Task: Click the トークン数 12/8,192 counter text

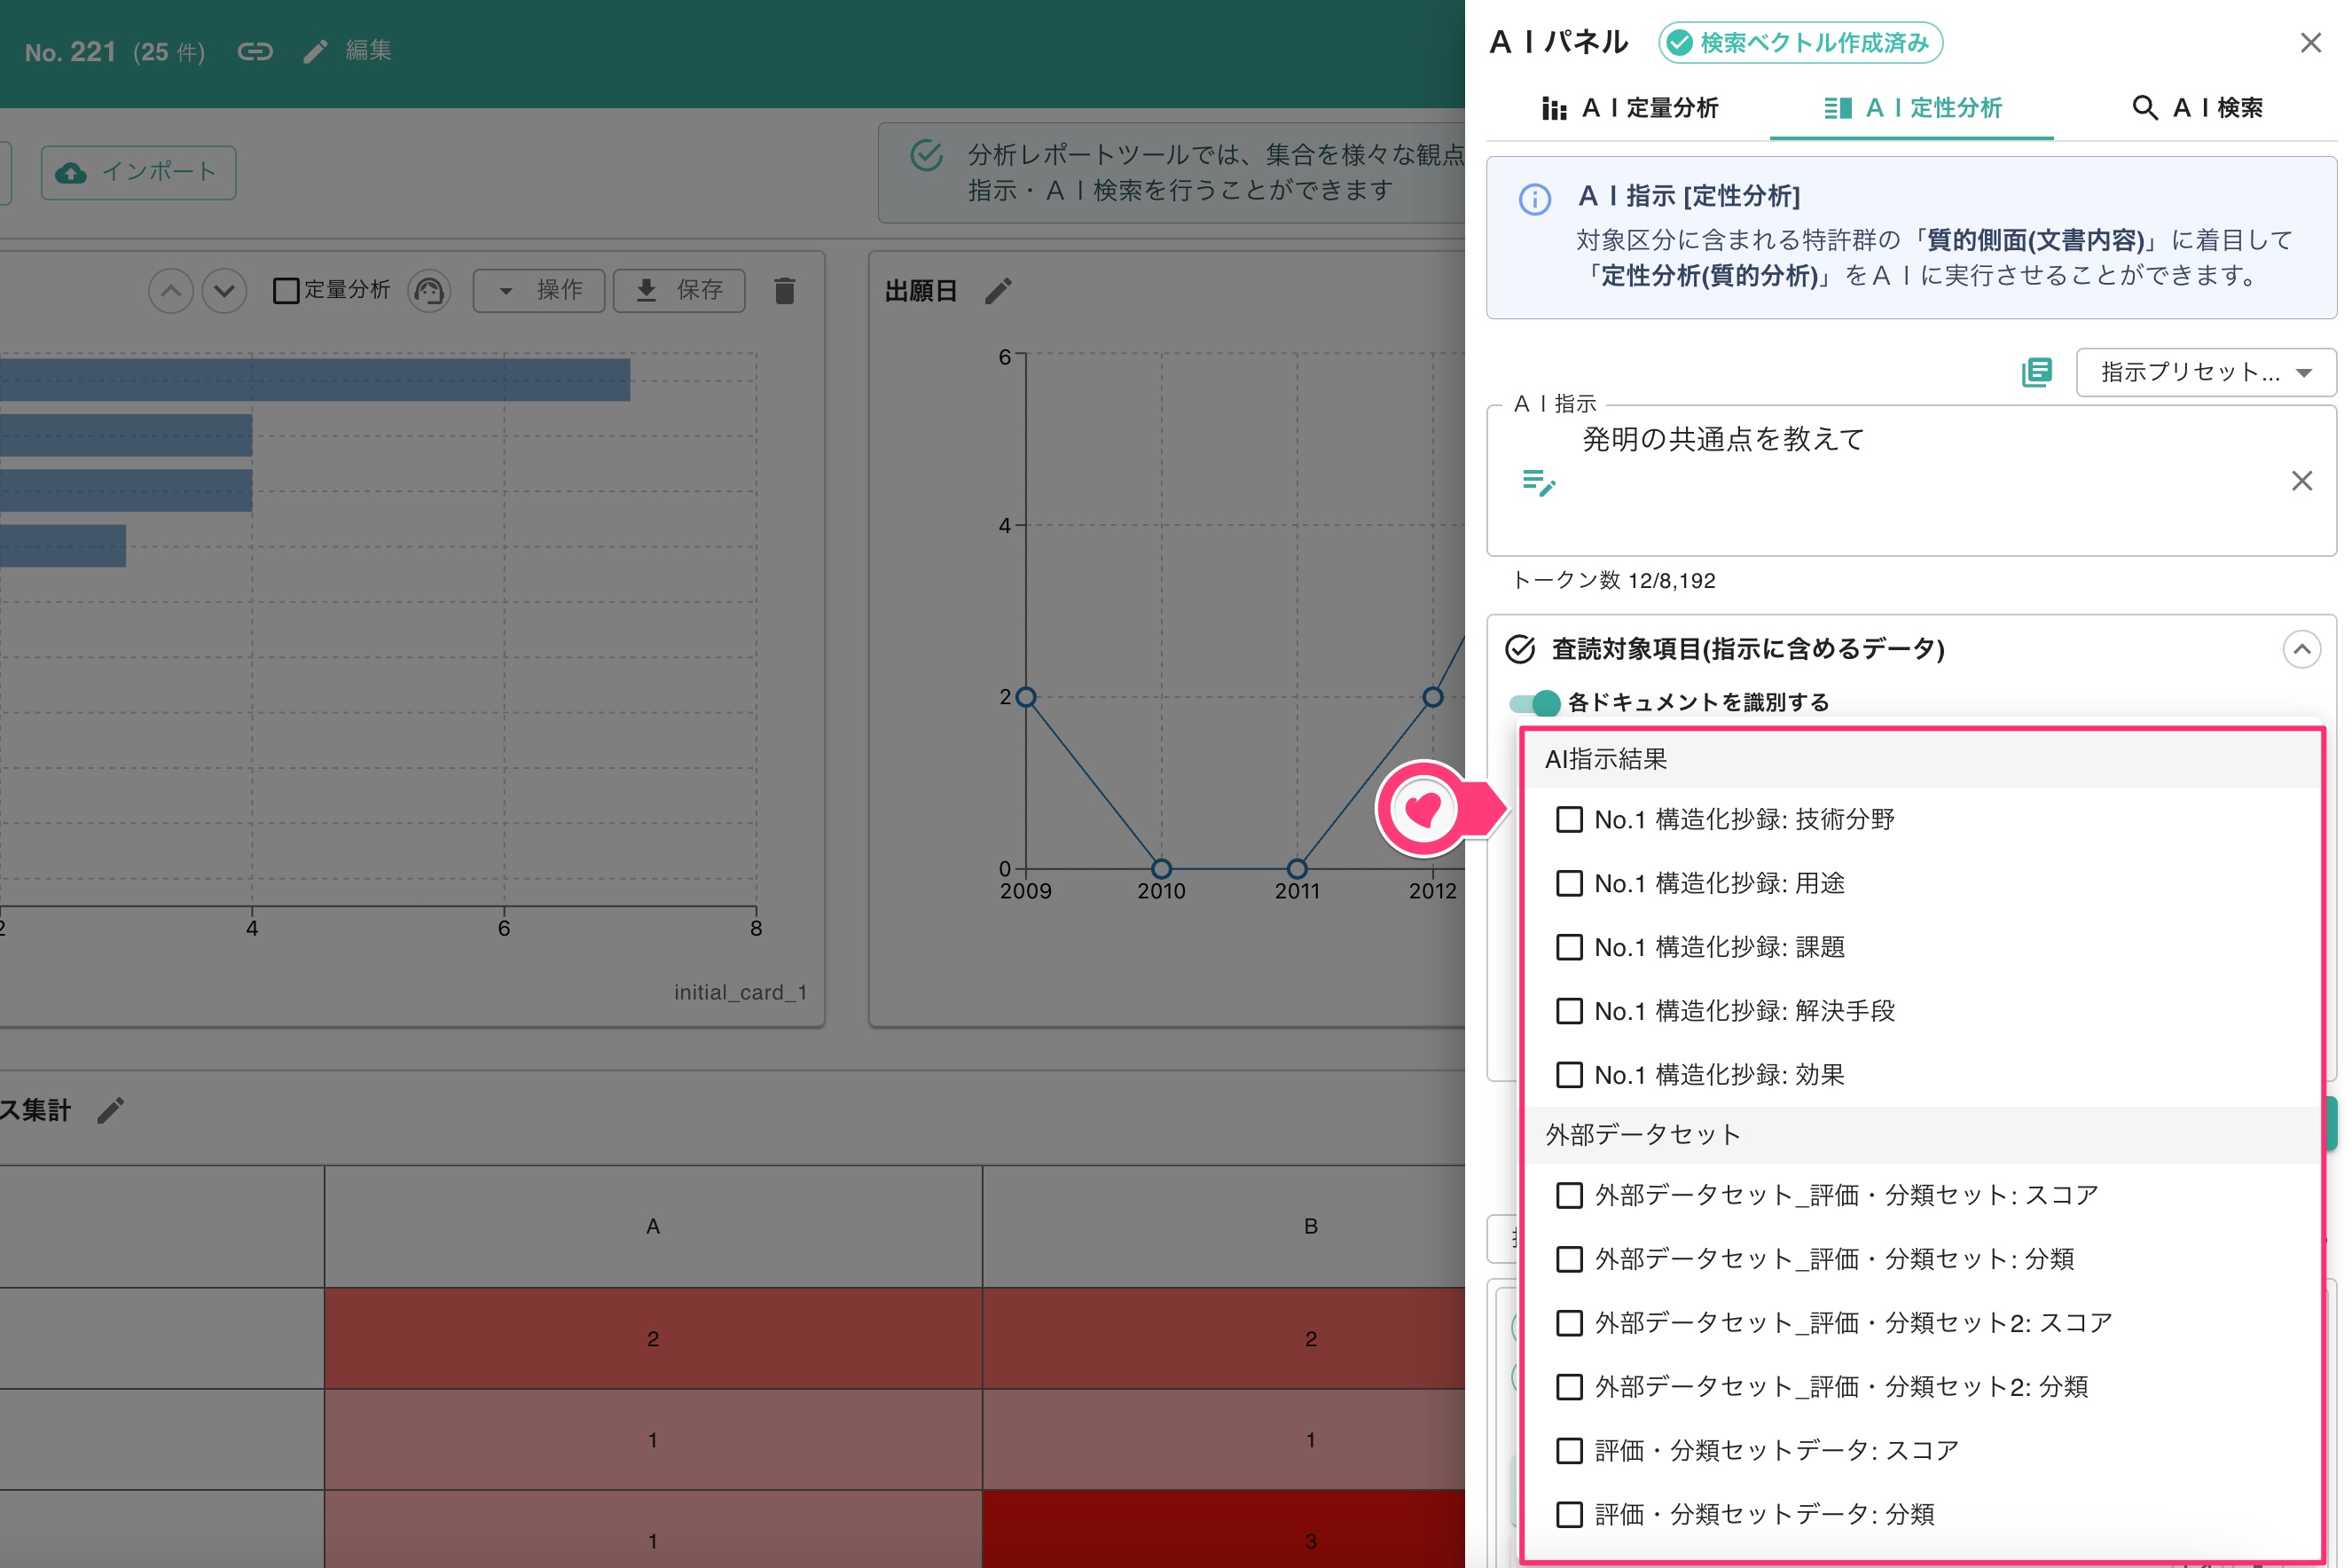Action: coord(1614,581)
